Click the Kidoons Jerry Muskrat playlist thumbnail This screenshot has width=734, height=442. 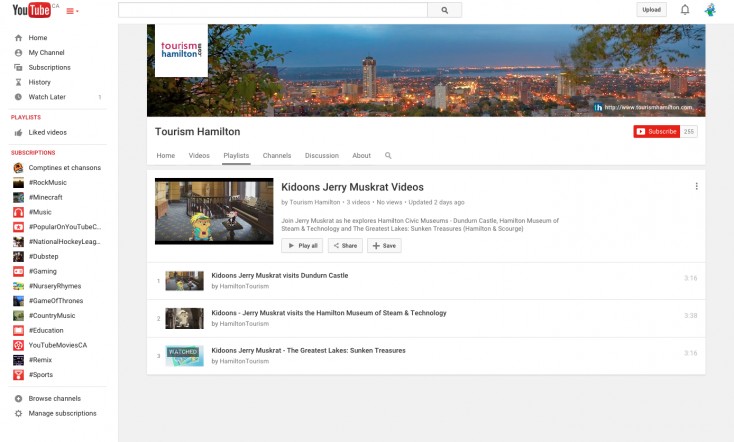tap(214, 211)
